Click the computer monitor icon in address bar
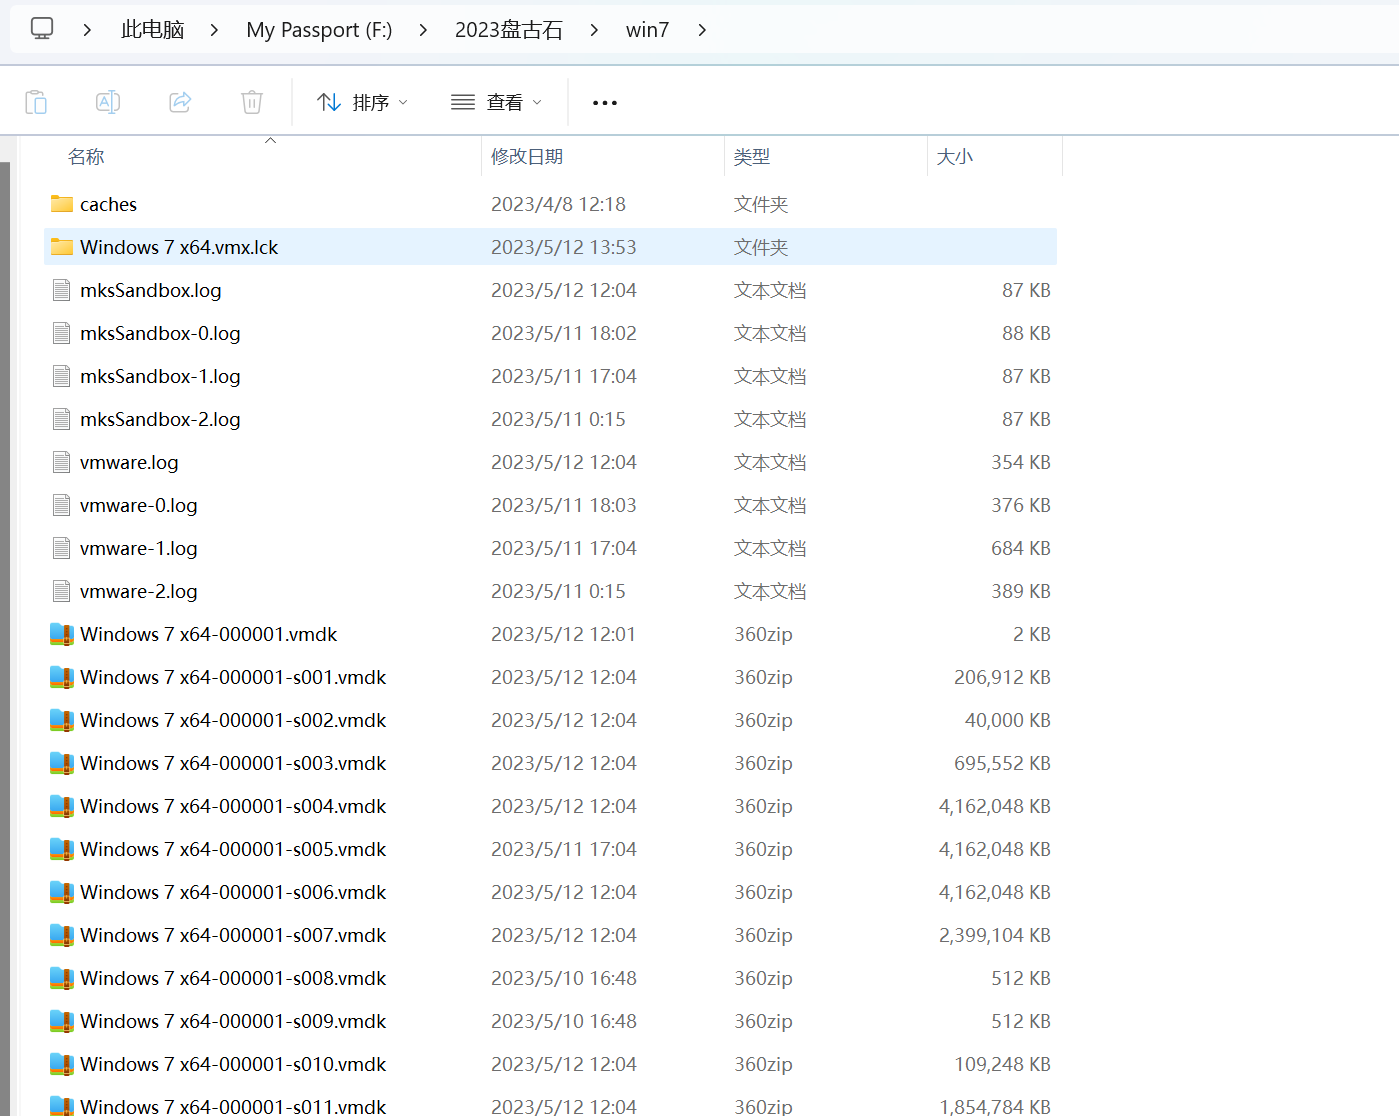This screenshot has width=1399, height=1116. [x=42, y=29]
